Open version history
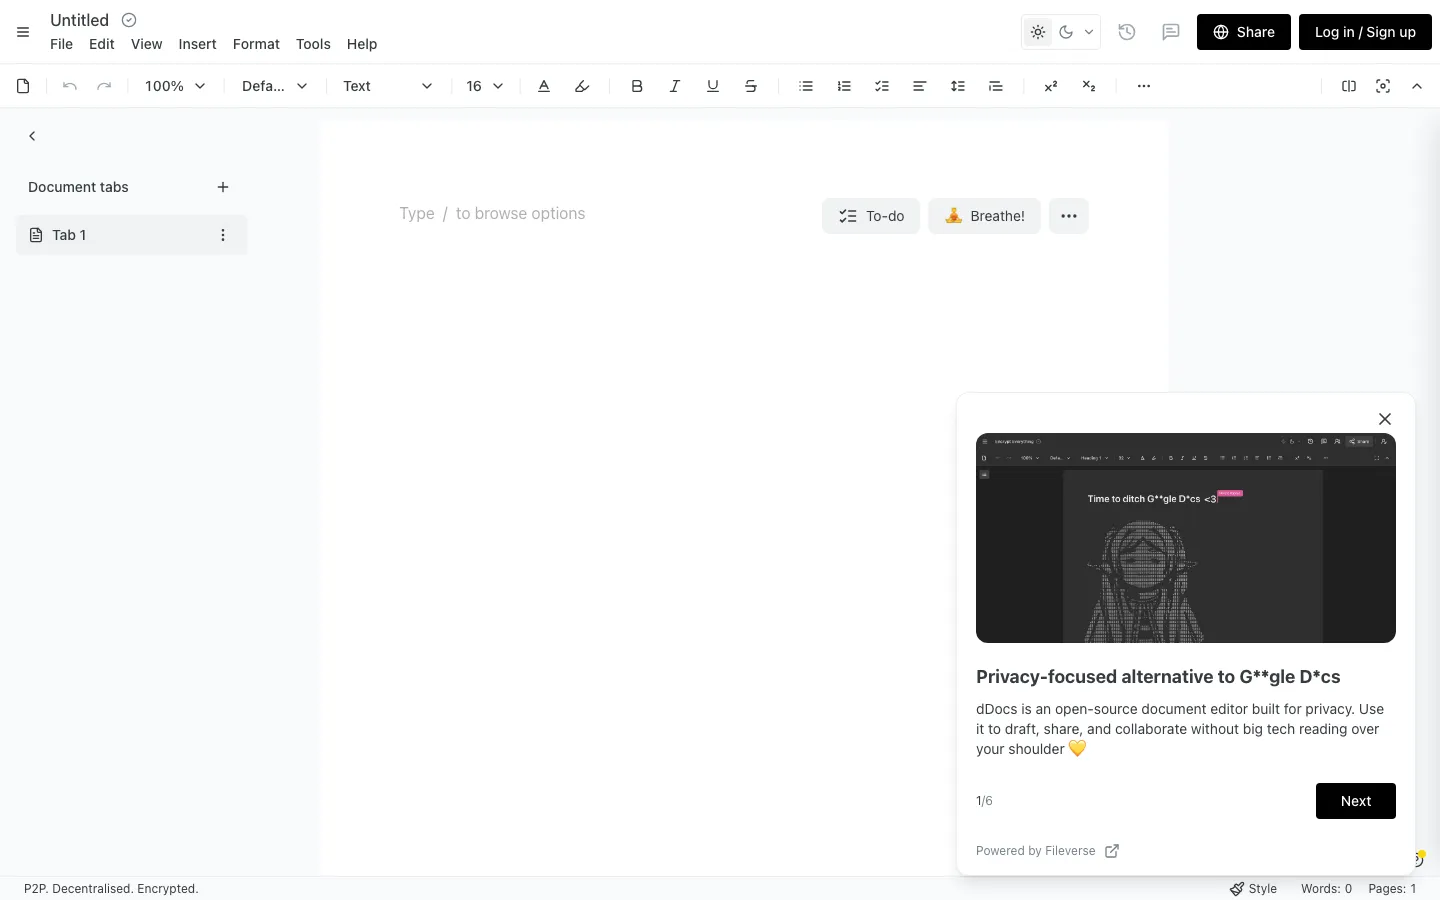The height and width of the screenshot is (900, 1440). [x=1127, y=32]
